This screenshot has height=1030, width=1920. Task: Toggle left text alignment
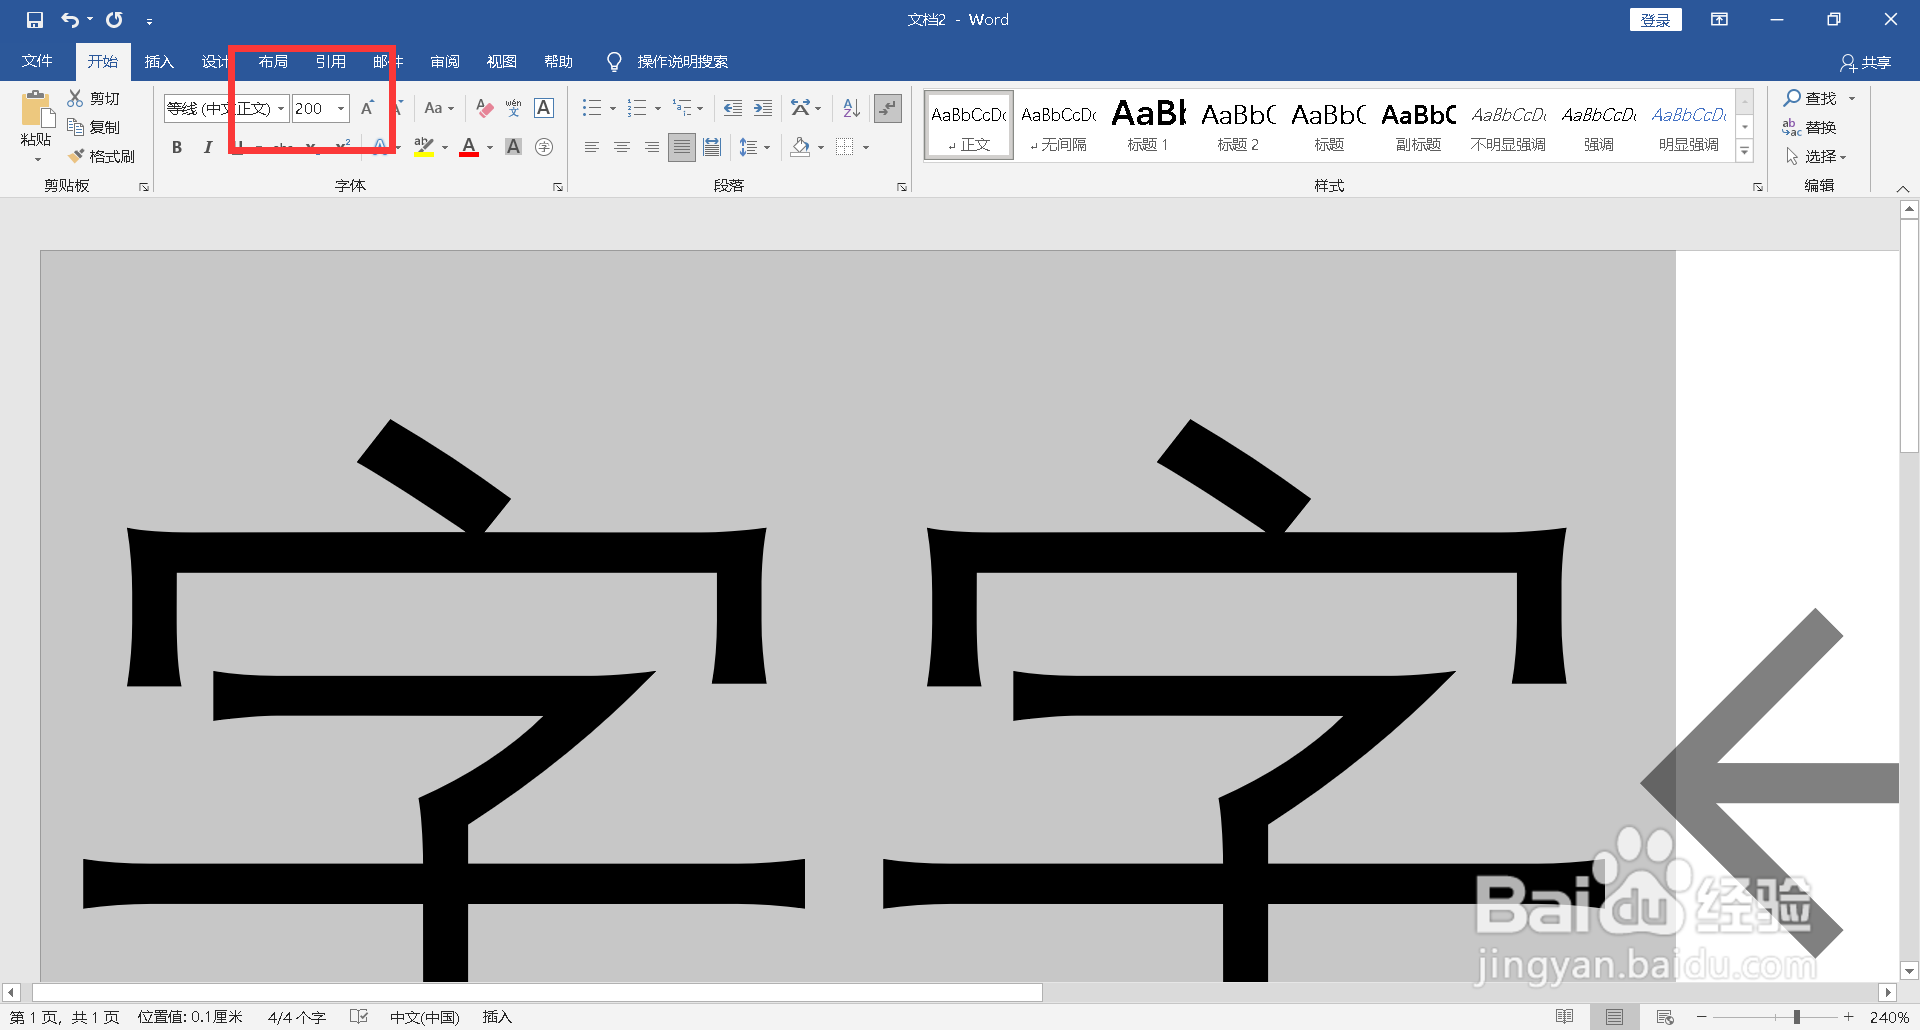click(x=592, y=147)
